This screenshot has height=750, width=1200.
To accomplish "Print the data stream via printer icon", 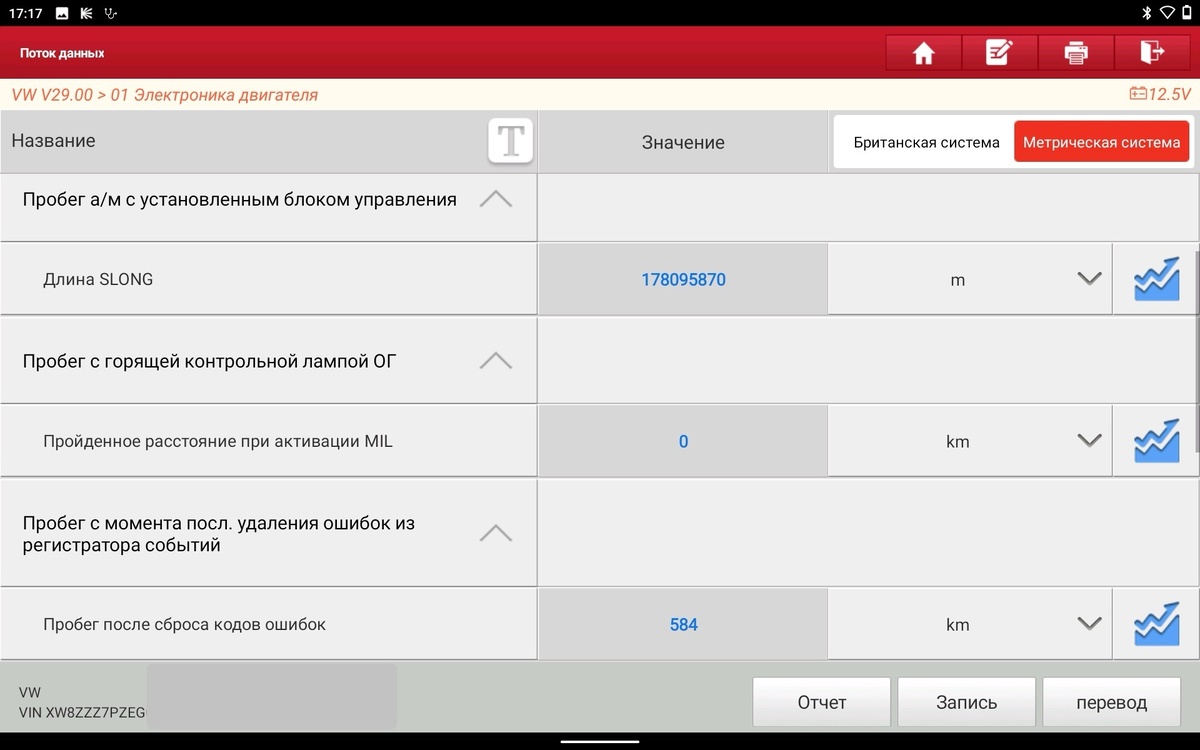I will [x=1076, y=53].
